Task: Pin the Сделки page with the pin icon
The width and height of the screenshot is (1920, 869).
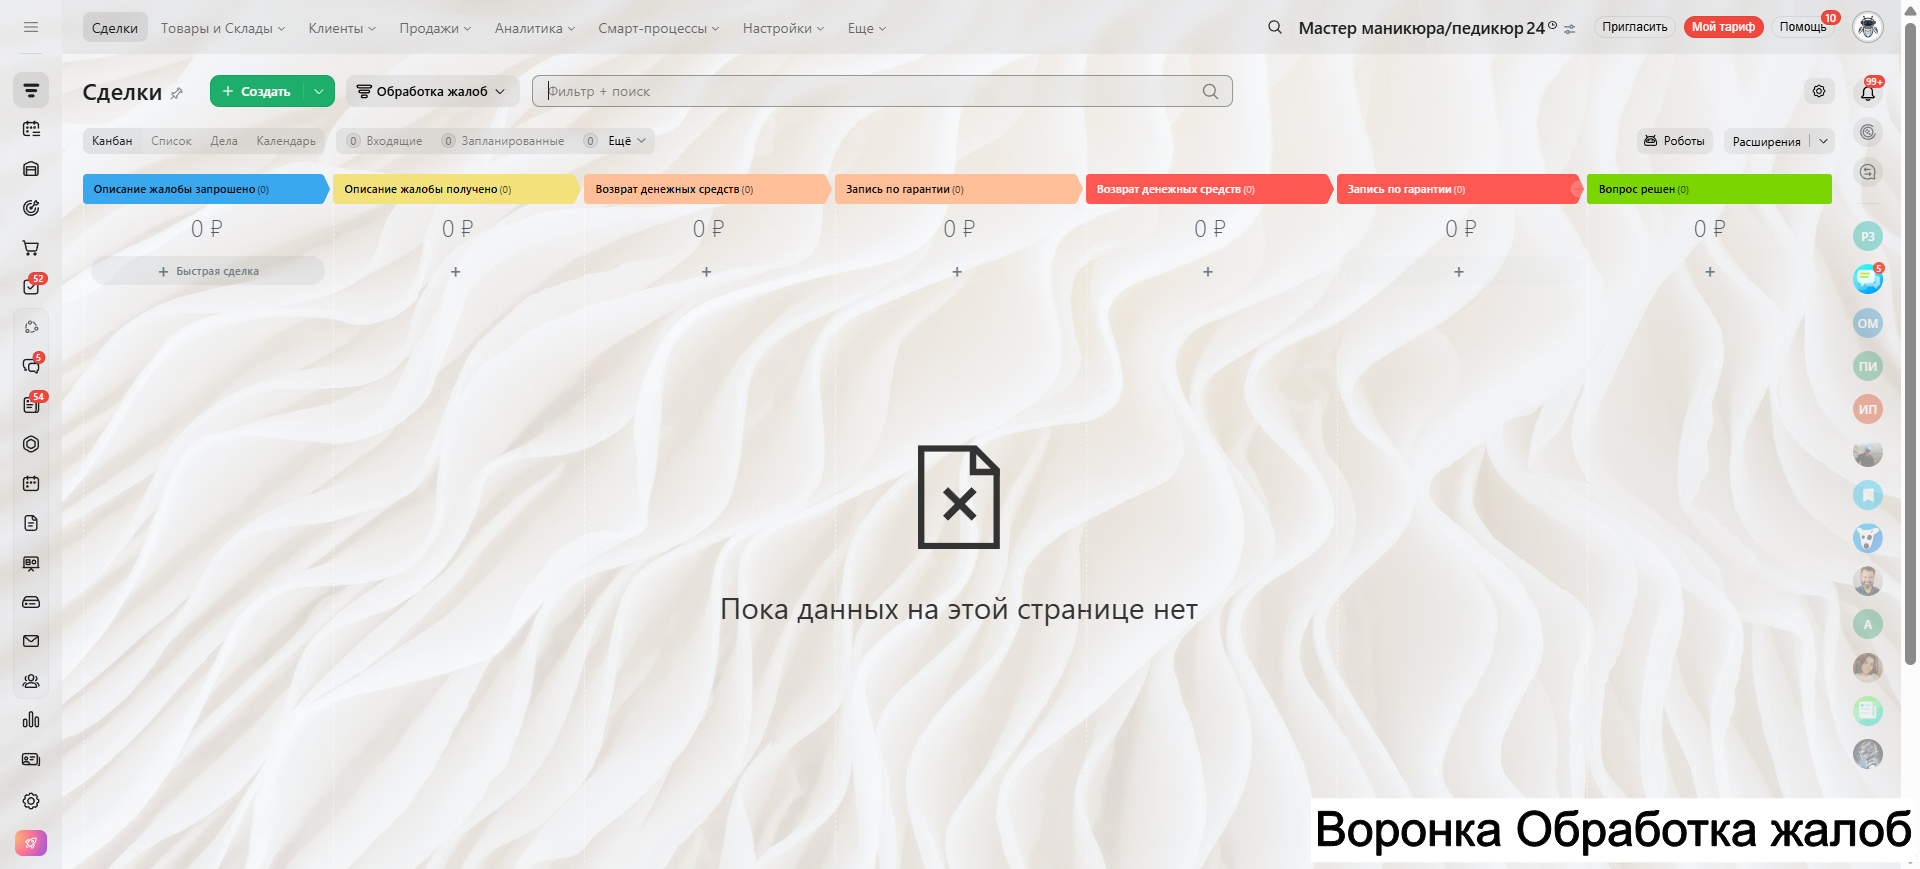Action: click(177, 93)
